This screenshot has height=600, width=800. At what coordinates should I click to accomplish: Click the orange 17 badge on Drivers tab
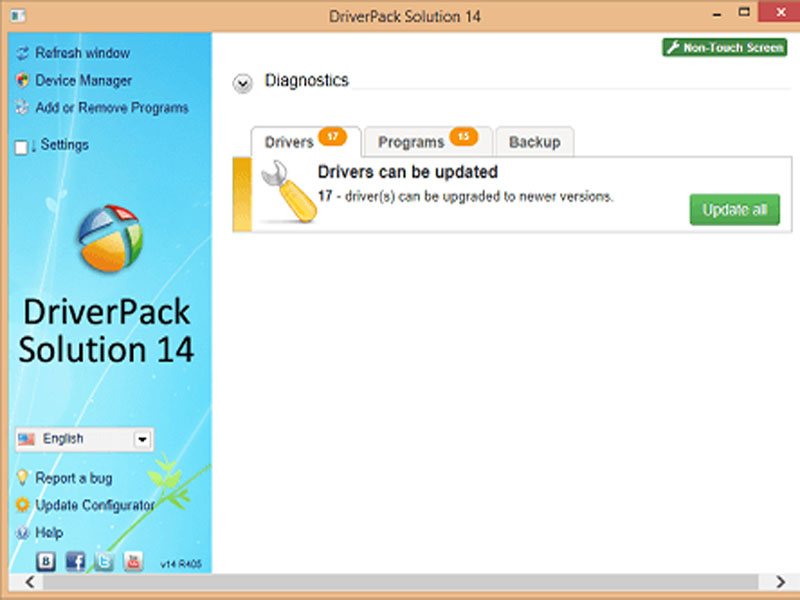tap(332, 136)
